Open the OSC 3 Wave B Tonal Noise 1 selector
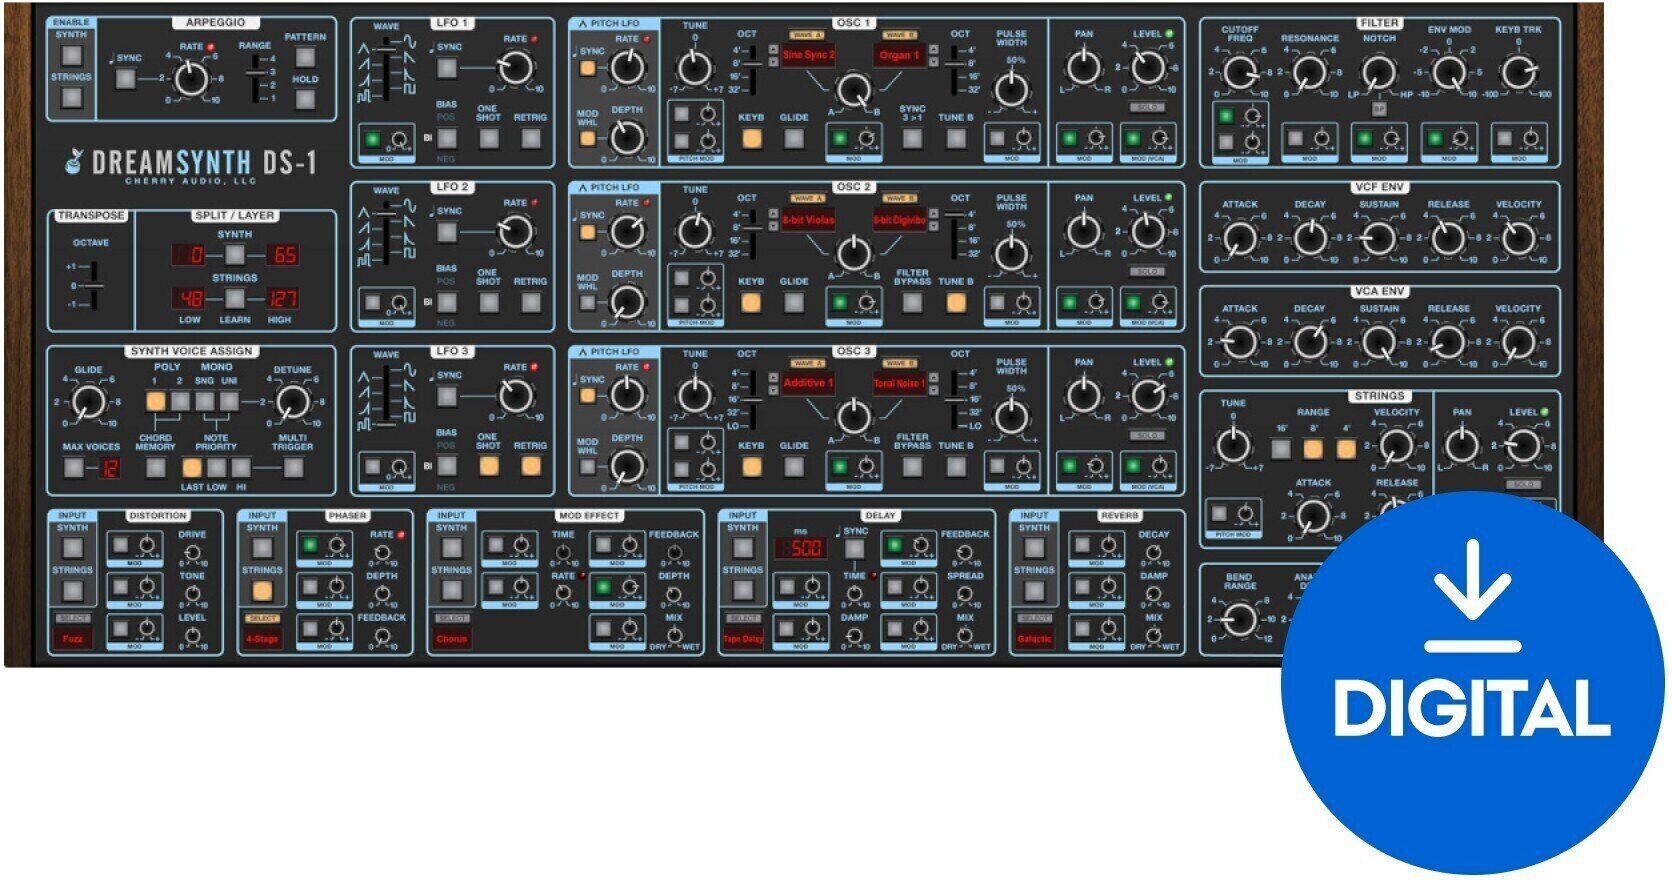The image size is (1672, 880). (899, 383)
